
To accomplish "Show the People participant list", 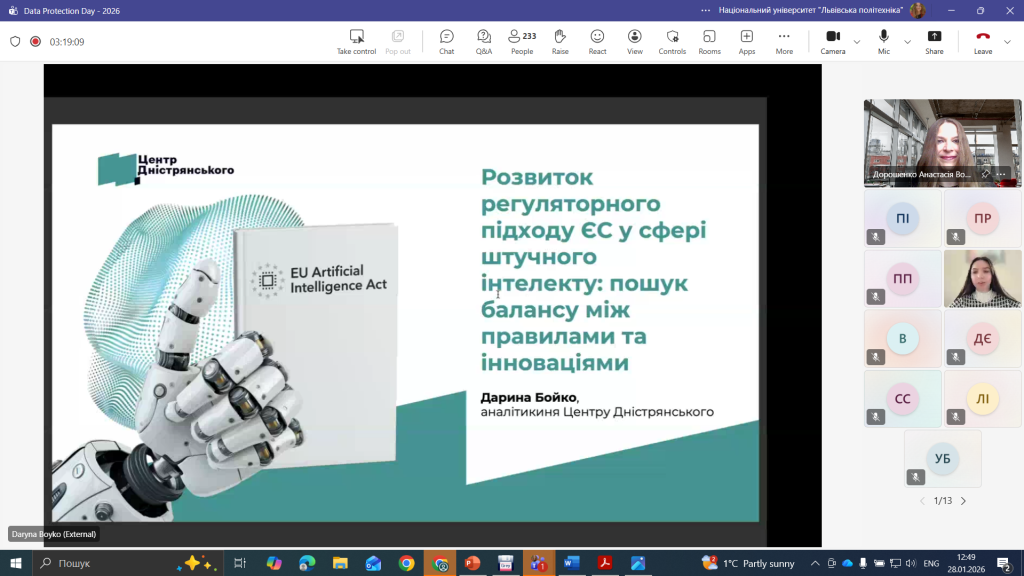I will coord(522,41).
